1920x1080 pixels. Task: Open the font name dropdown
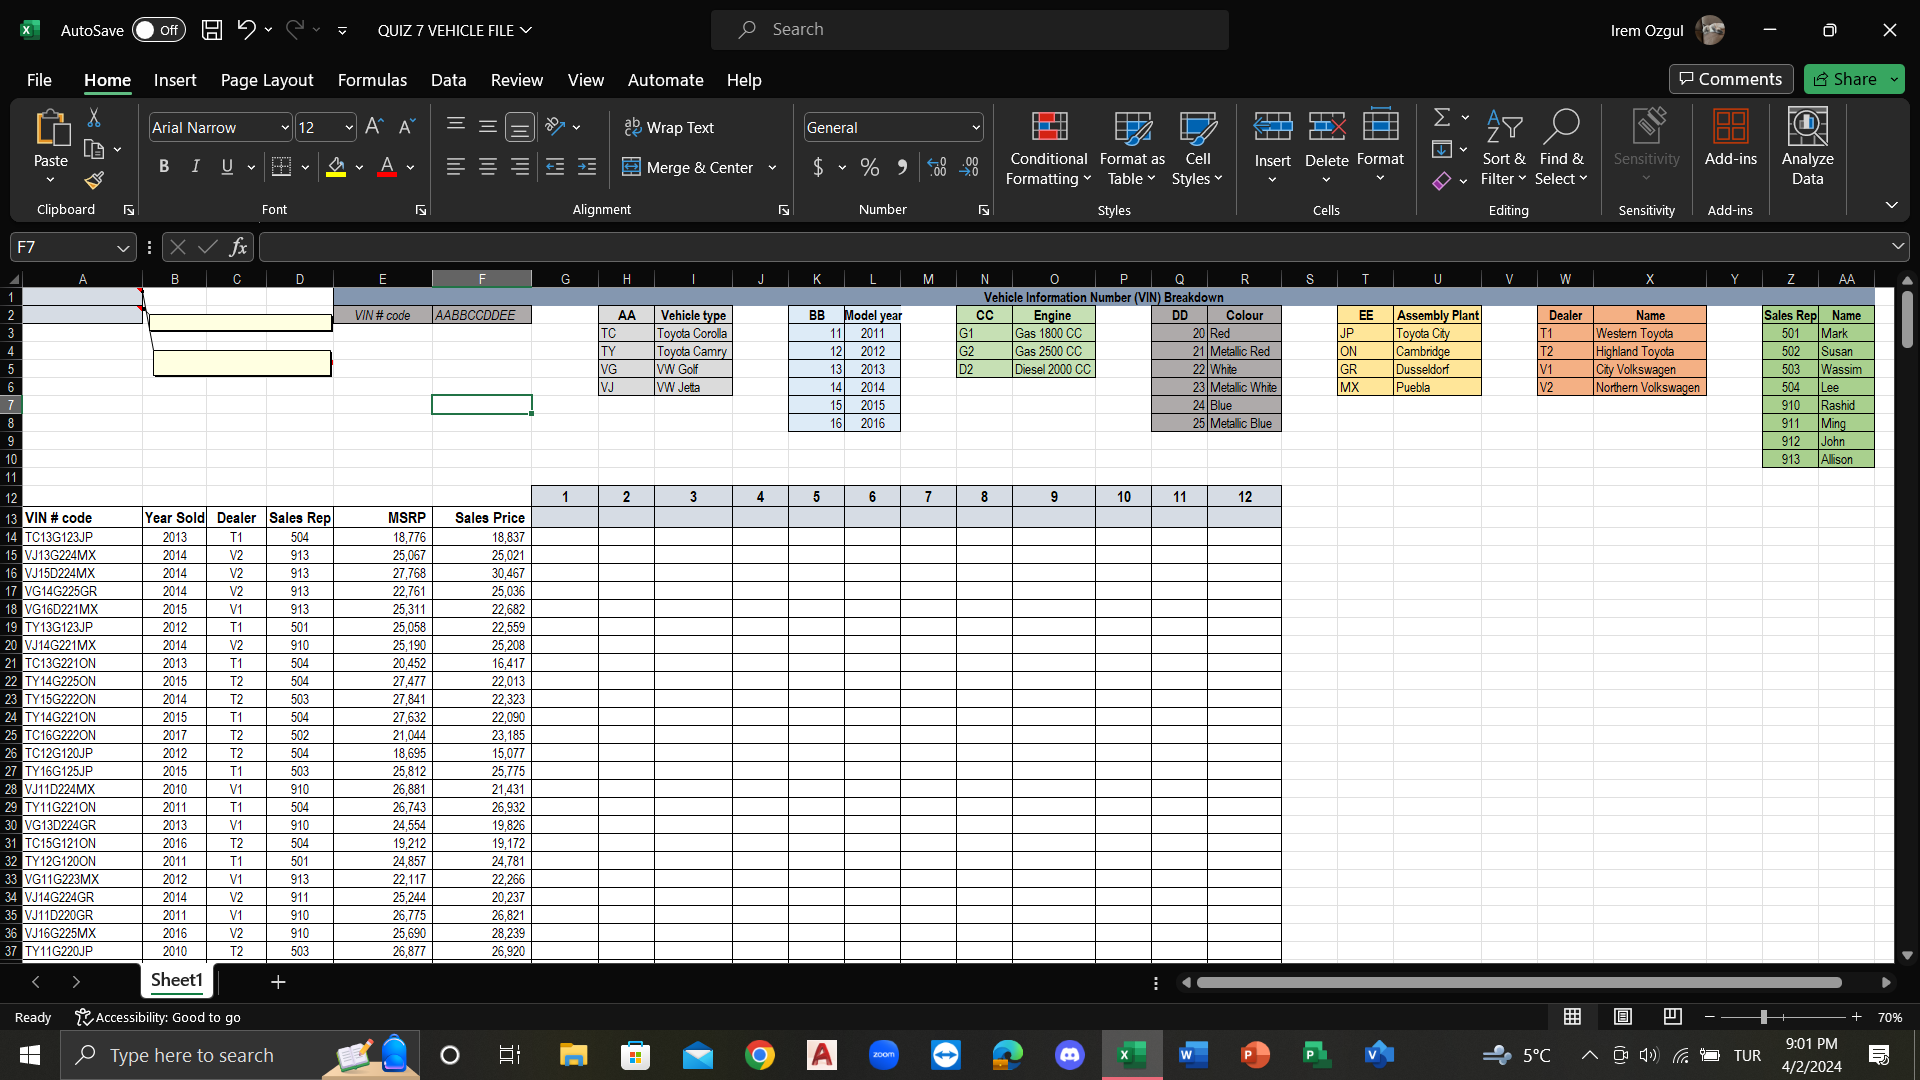pos(285,128)
